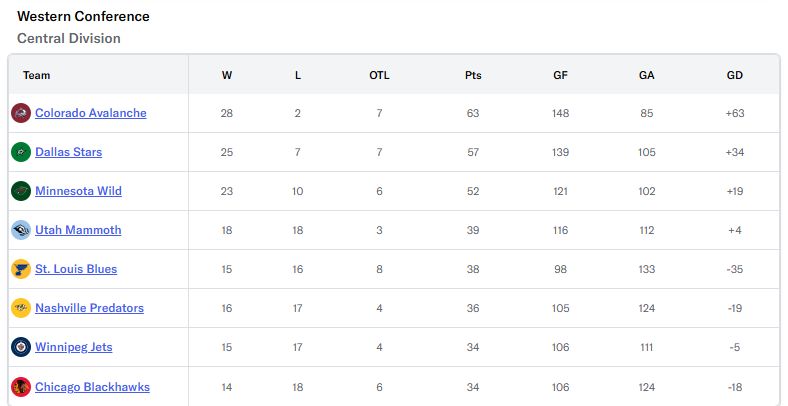Open the St. Louis Blues link
The image size is (788, 406).
tap(76, 269)
